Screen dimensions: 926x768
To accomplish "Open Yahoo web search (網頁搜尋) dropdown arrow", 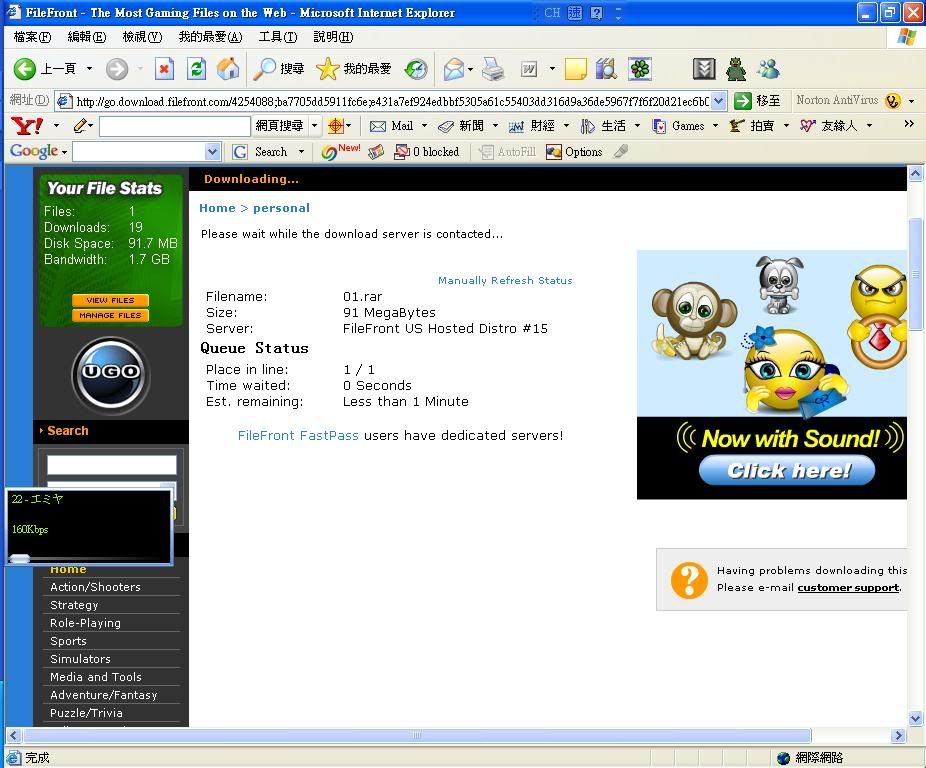I will (x=315, y=125).
